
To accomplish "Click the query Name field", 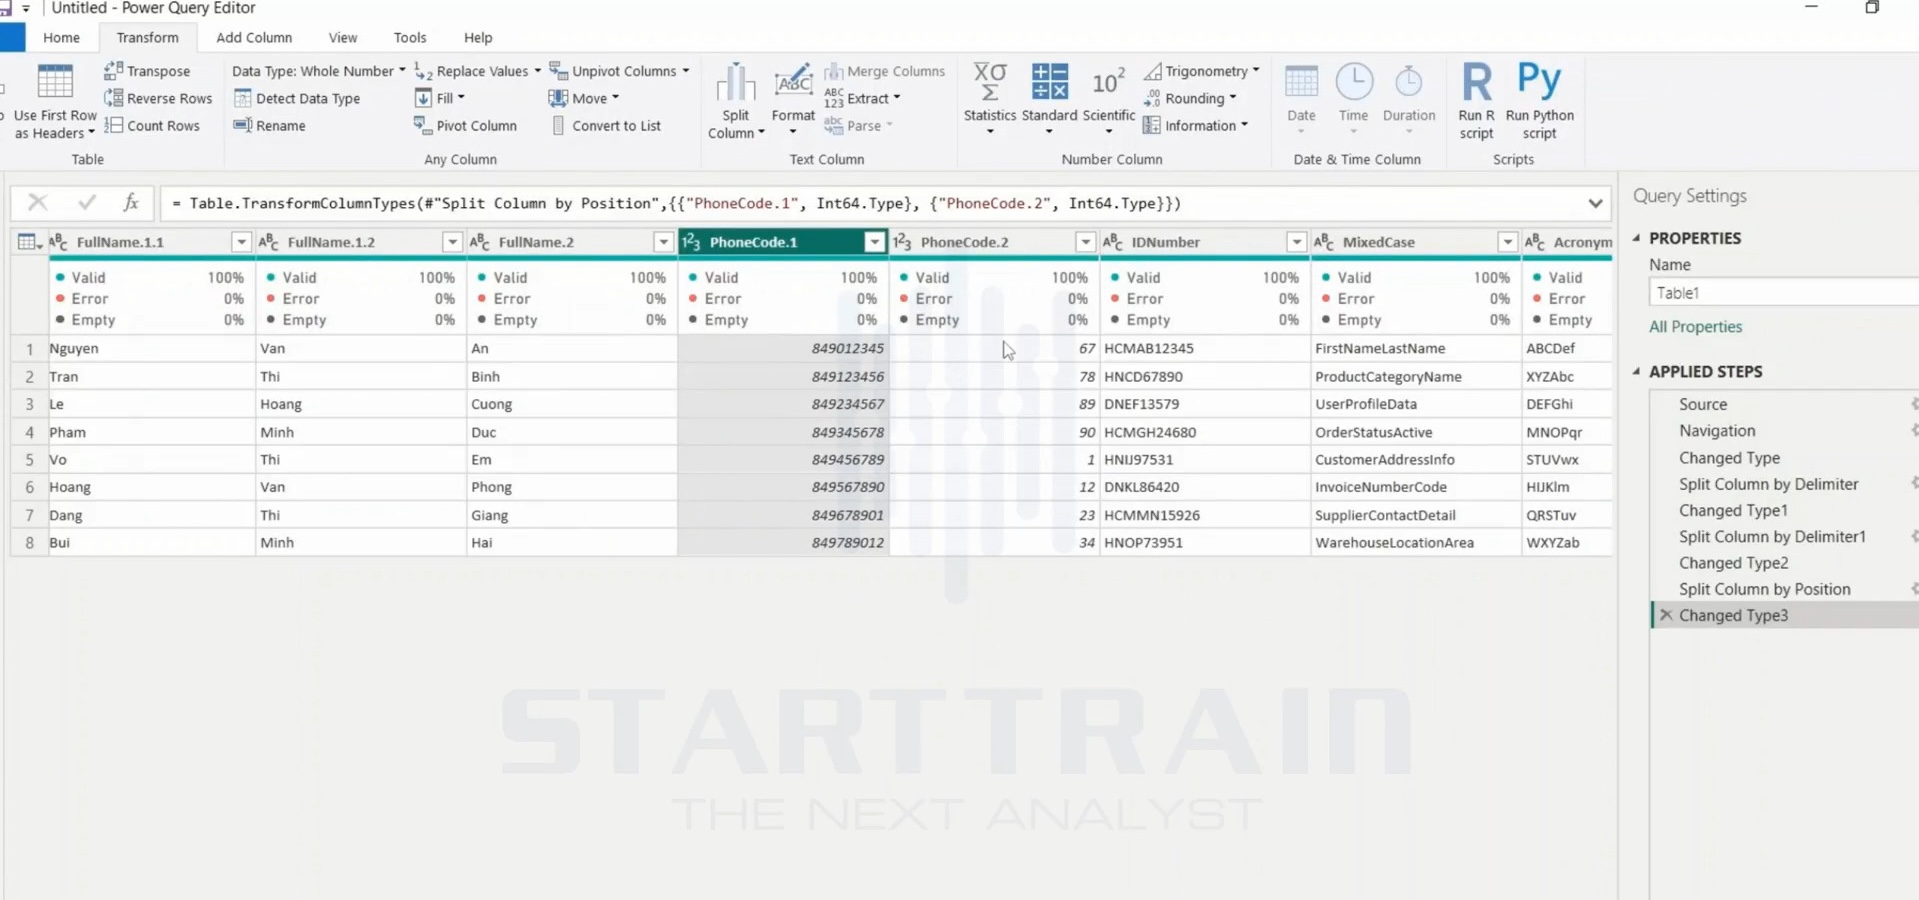I will 1784,293.
